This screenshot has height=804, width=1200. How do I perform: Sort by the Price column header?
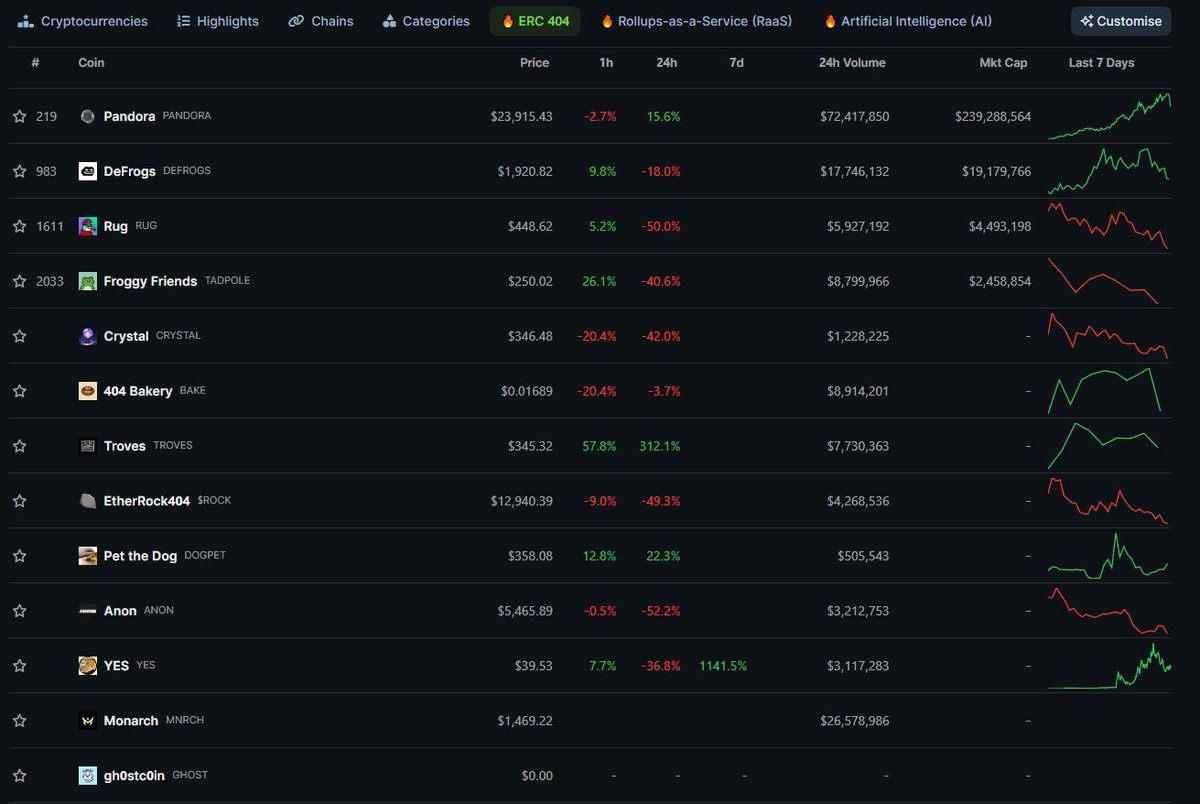coord(535,63)
